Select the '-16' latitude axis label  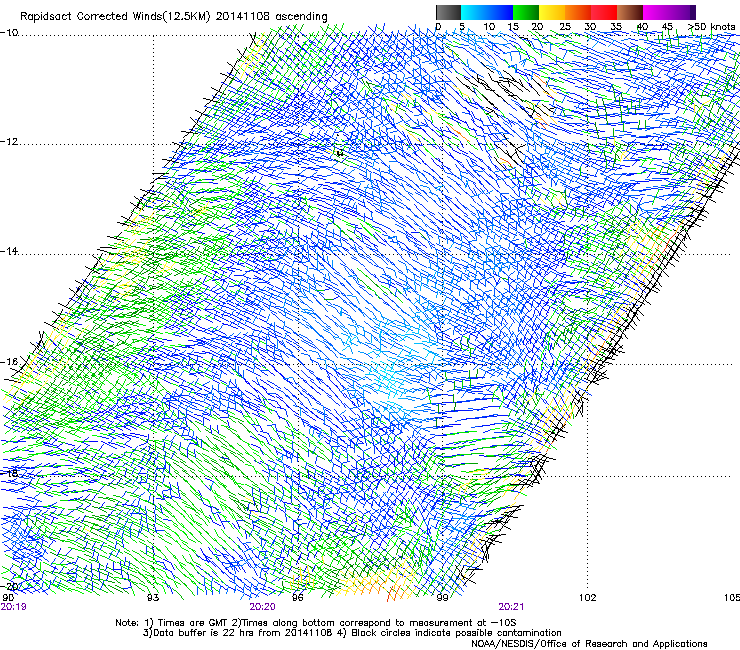click(x=9, y=362)
